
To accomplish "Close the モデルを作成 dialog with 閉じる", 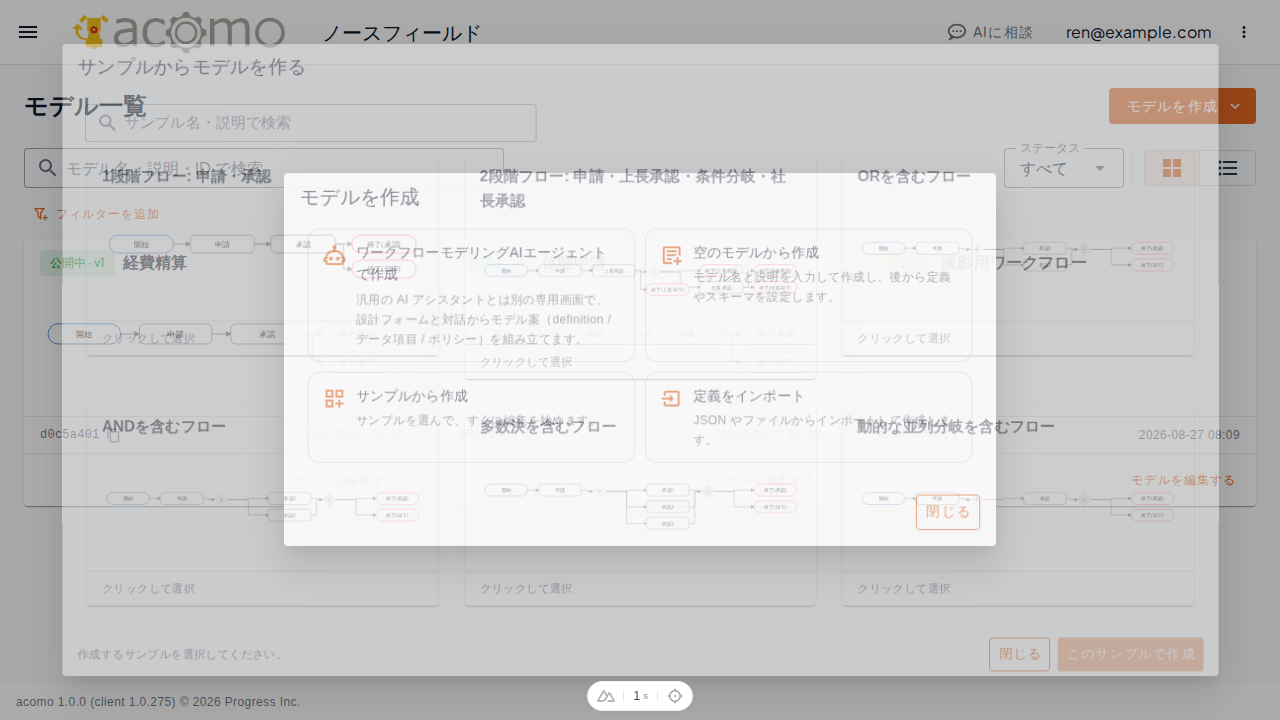I will pyautogui.click(x=948, y=512).
